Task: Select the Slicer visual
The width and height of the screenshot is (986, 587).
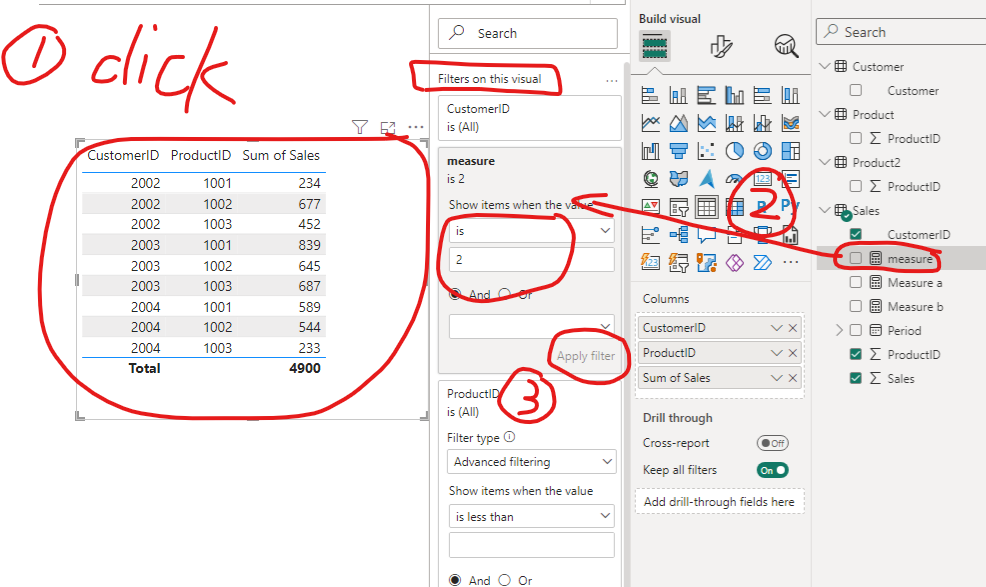Action: coord(679,207)
